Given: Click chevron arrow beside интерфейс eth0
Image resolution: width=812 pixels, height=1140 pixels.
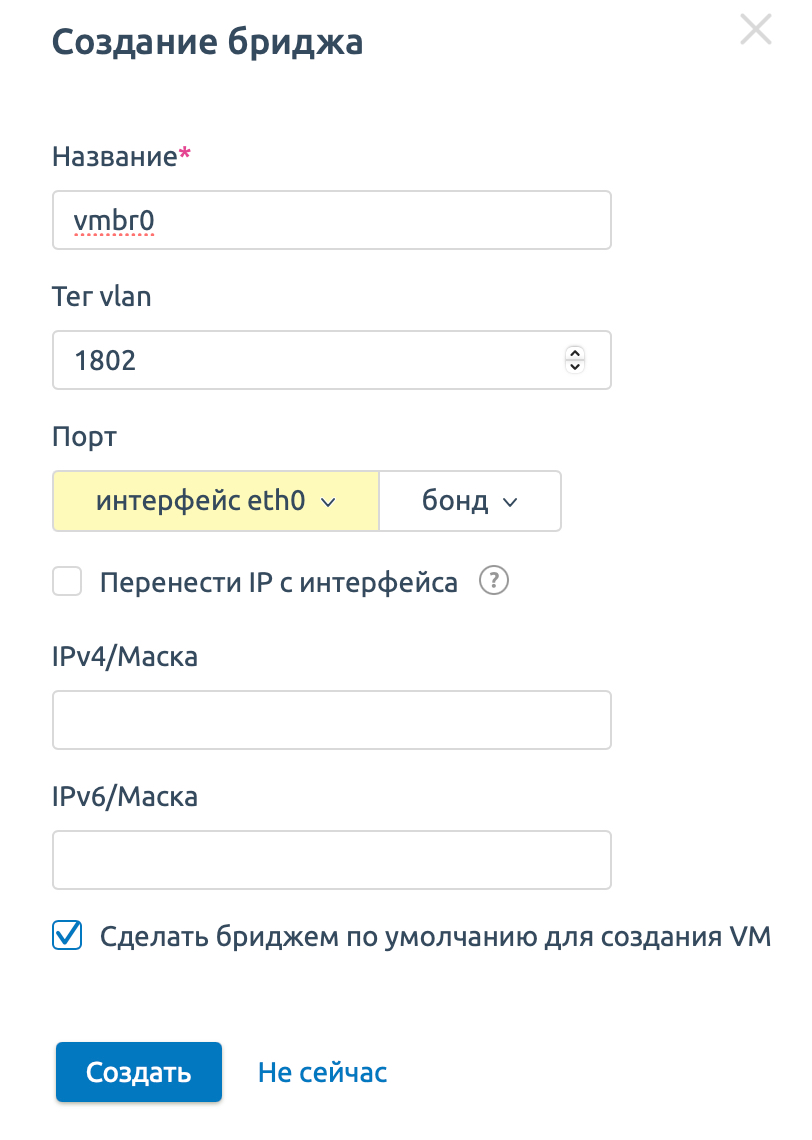Looking at the screenshot, I should [x=329, y=502].
